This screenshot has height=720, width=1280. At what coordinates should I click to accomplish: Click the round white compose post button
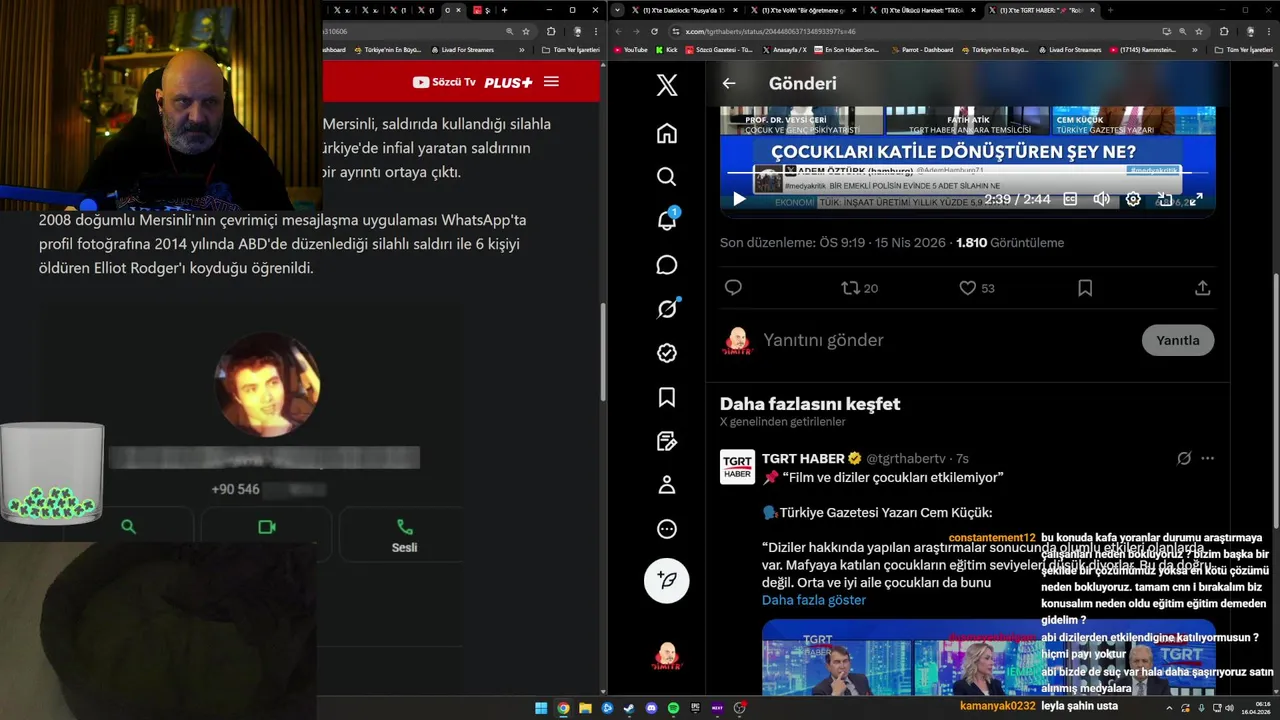667,580
